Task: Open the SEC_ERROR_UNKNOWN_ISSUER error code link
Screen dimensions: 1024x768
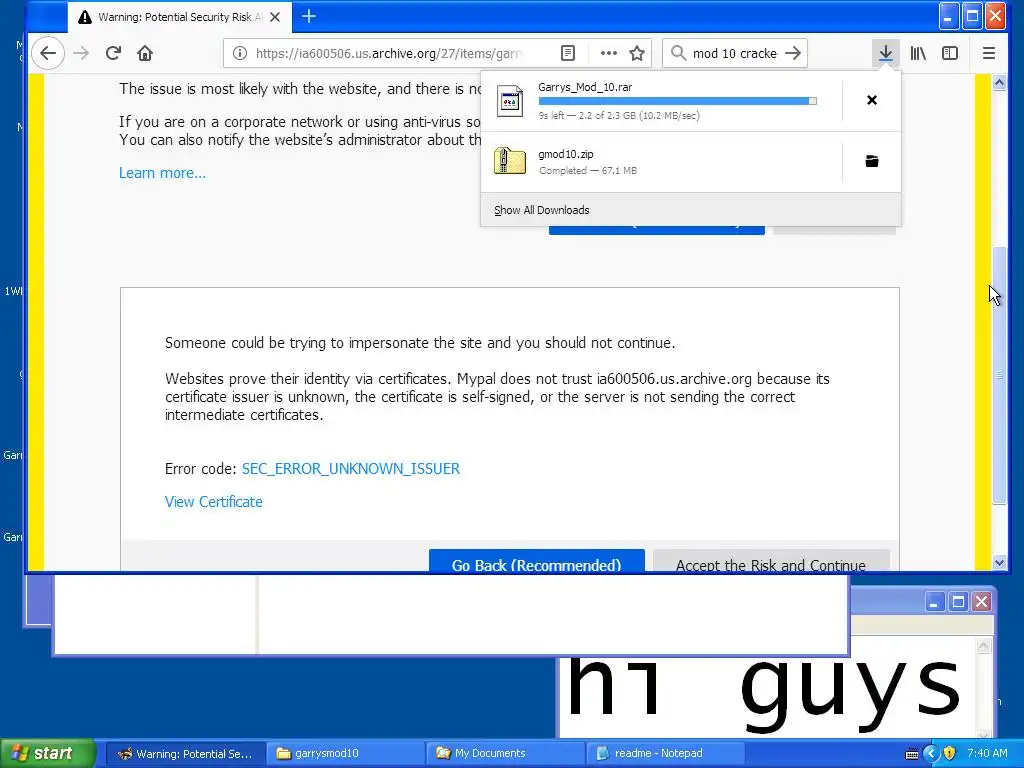Action: pyautogui.click(x=351, y=469)
